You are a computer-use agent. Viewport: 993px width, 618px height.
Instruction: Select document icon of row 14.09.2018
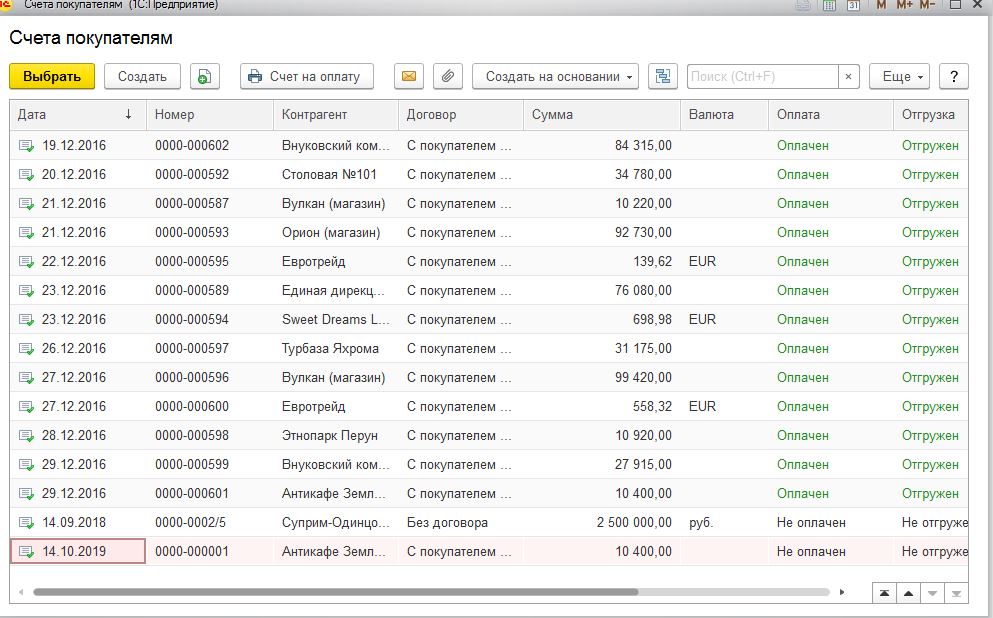point(26,523)
